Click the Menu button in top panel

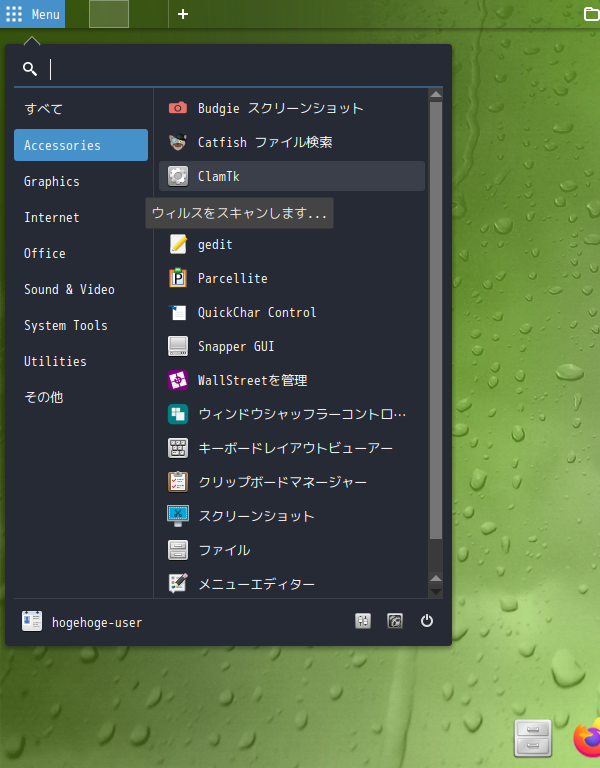[32, 14]
